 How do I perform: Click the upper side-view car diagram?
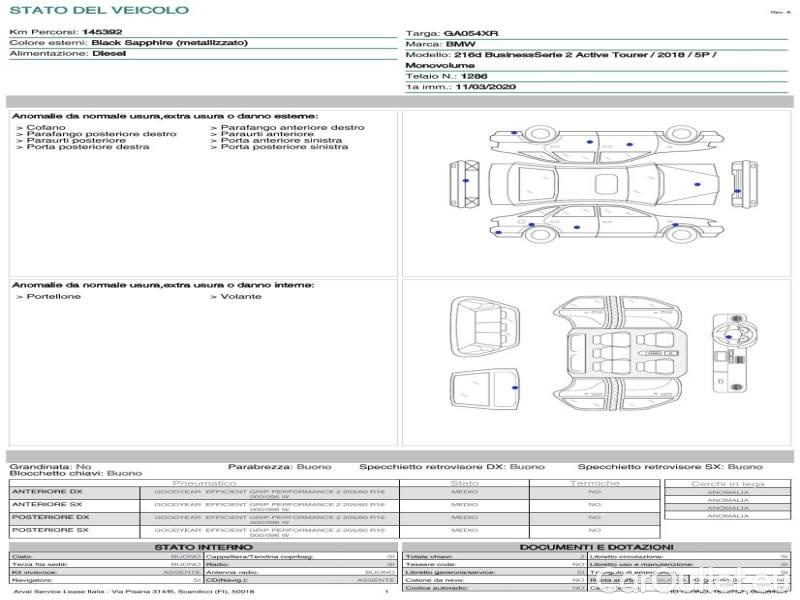[607, 143]
